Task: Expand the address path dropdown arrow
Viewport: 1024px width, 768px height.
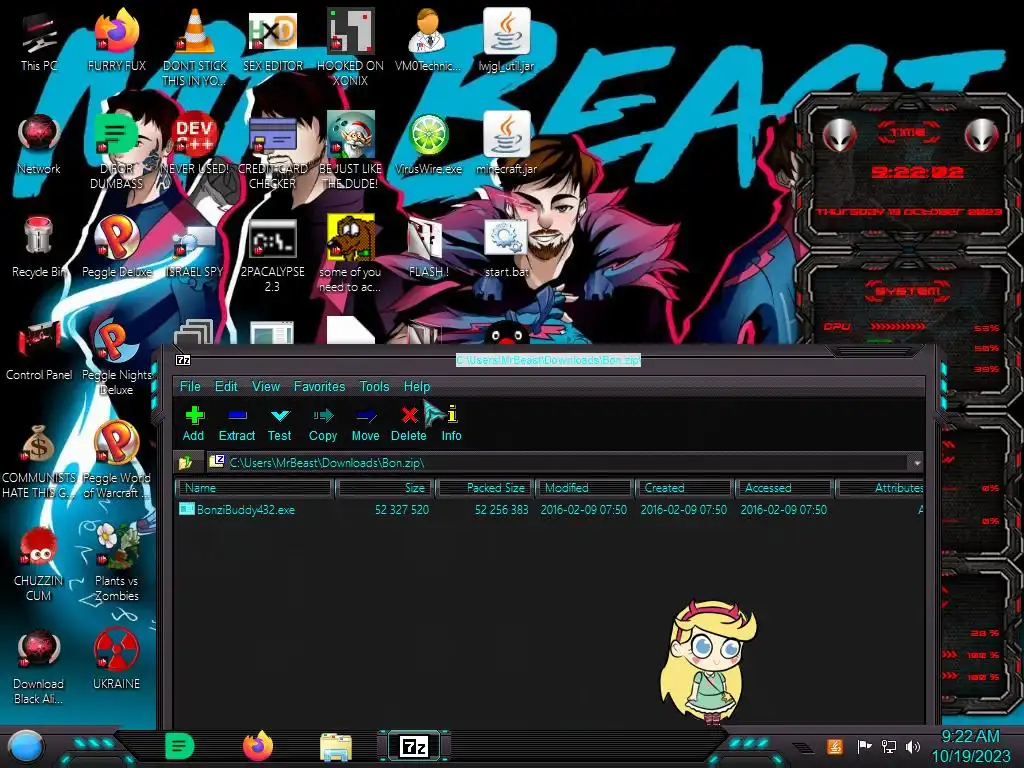Action: (917, 462)
